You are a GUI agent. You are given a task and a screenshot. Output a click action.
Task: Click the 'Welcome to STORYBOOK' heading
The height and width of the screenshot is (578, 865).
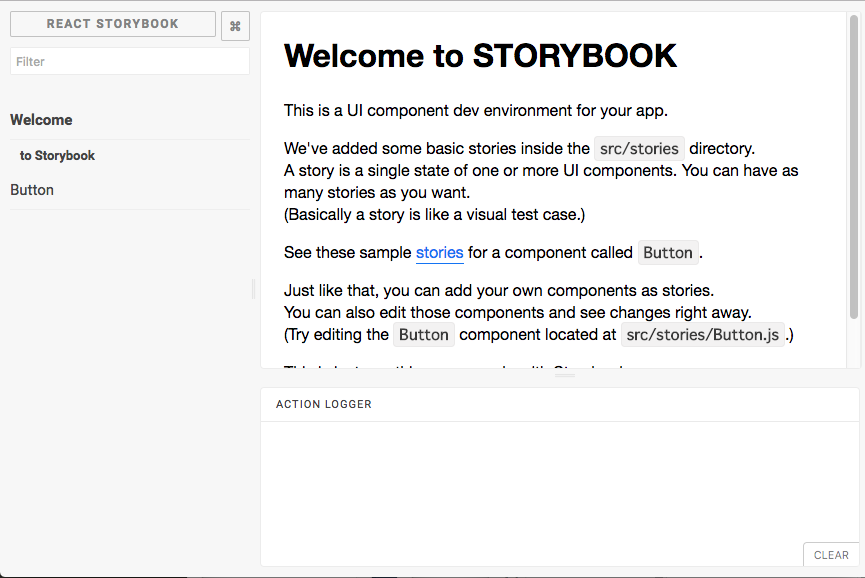tap(480, 56)
